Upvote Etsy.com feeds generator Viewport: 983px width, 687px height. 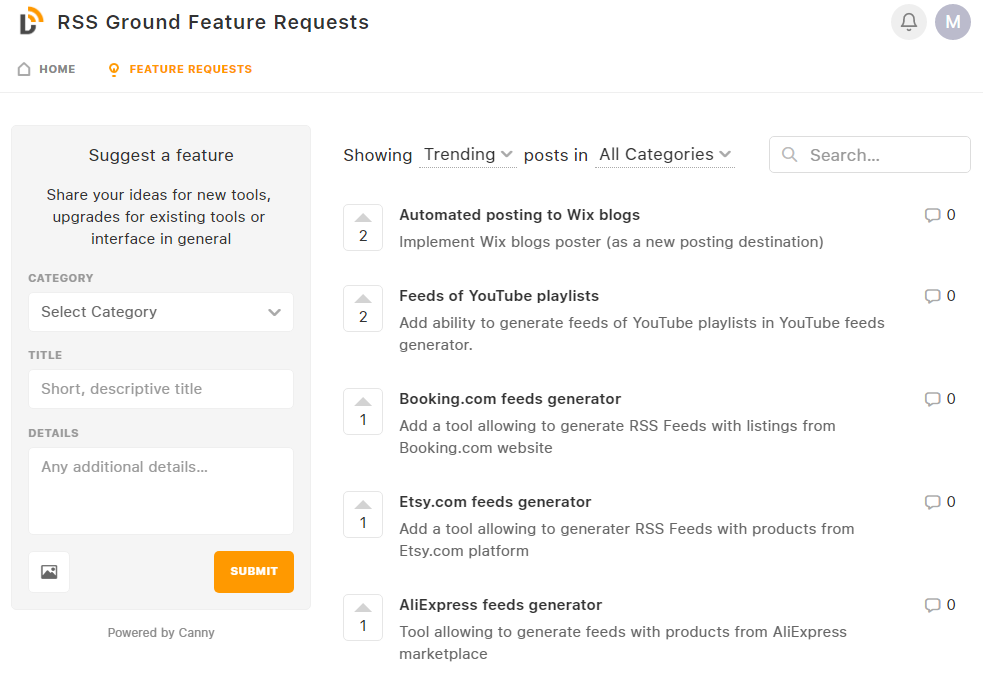pos(363,515)
